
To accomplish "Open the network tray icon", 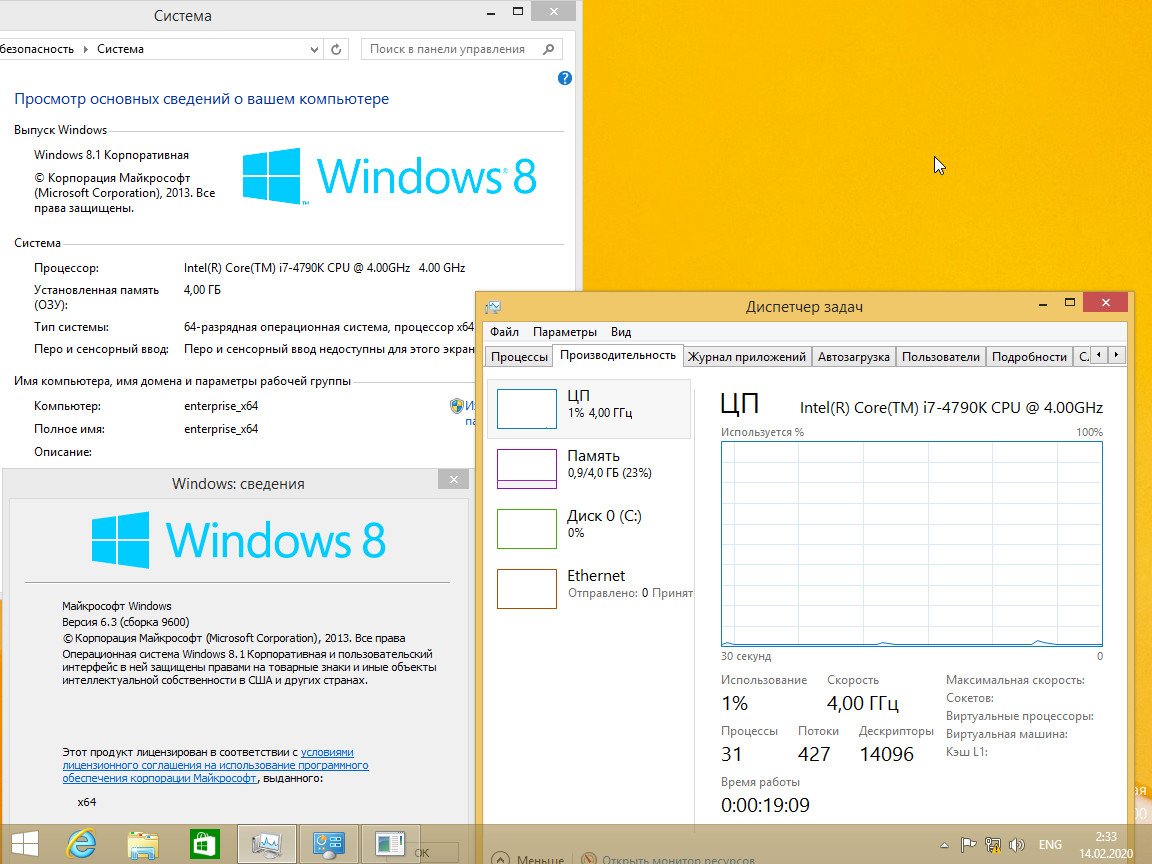I will pyautogui.click(x=993, y=844).
